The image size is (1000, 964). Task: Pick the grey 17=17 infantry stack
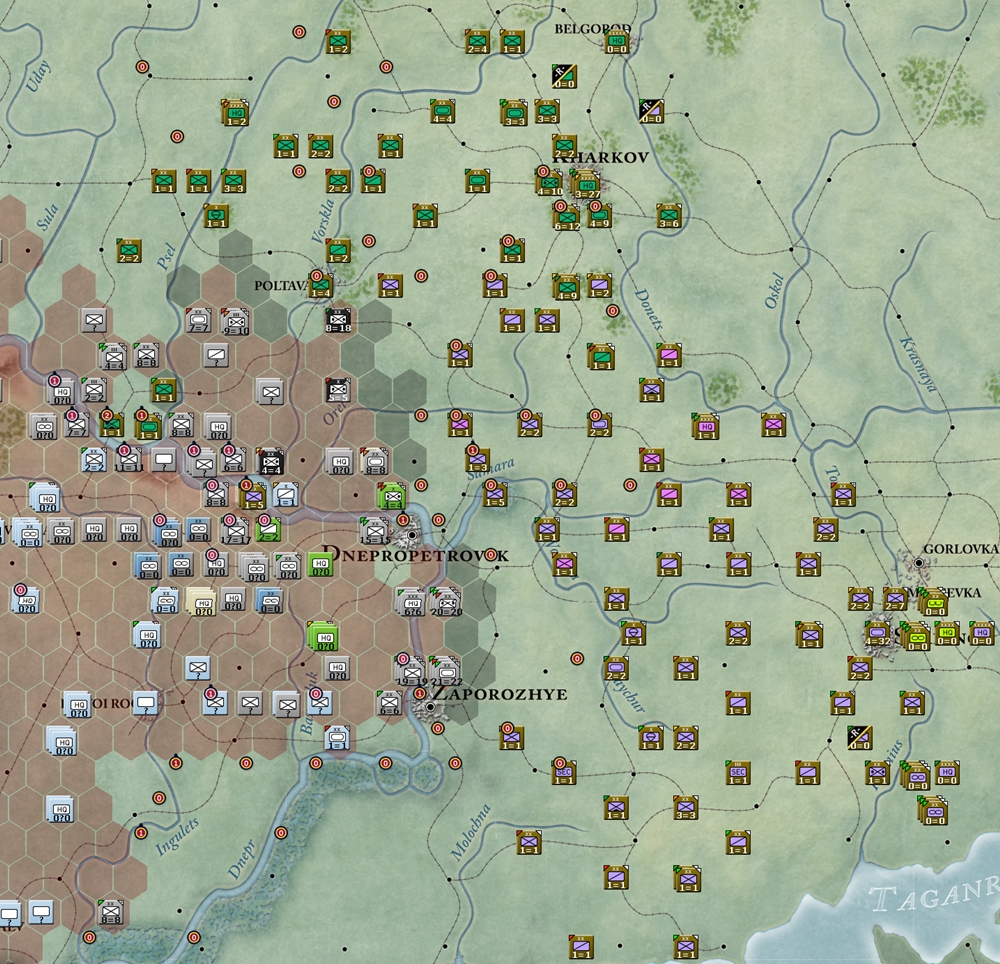(235, 530)
